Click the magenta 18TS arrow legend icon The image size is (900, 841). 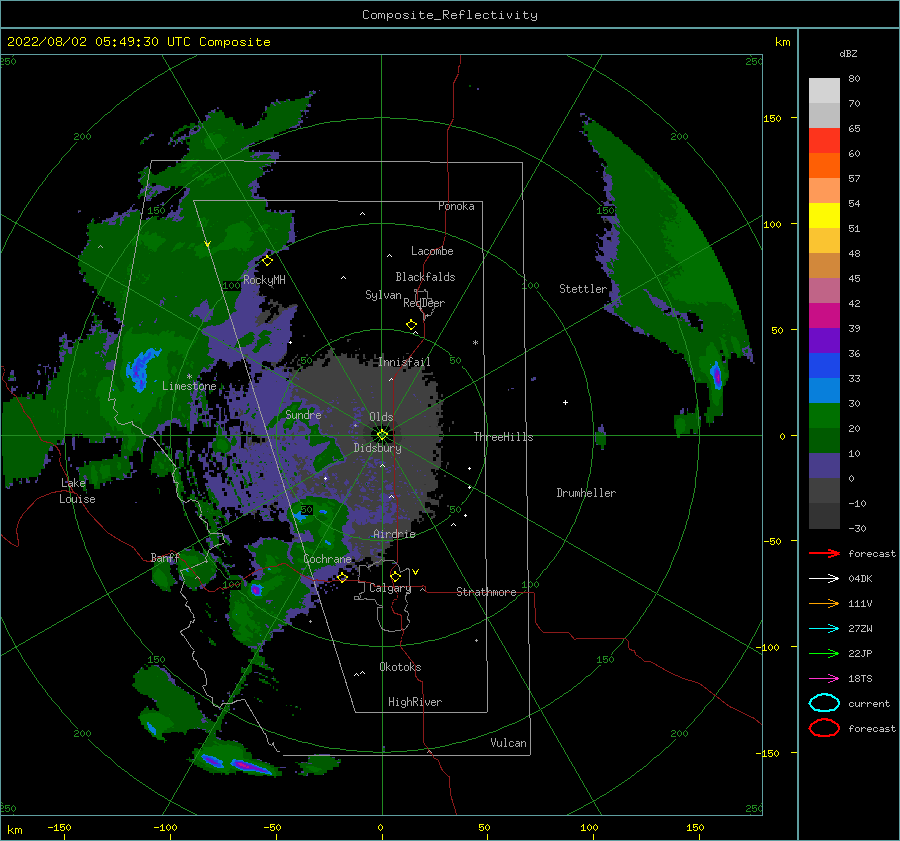click(824, 679)
